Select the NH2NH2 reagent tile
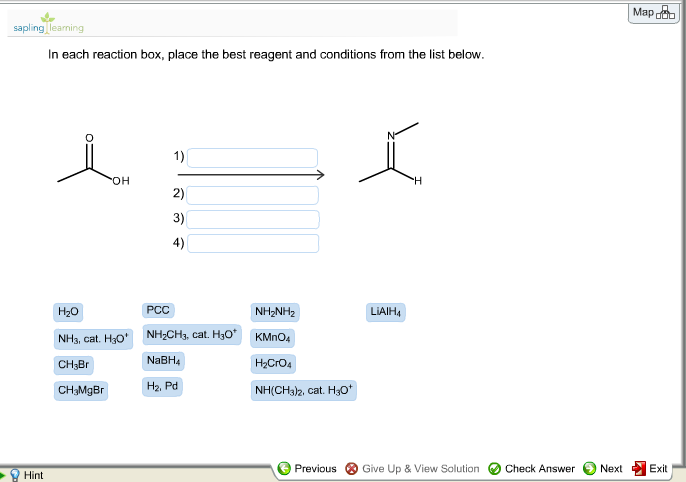 point(275,312)
